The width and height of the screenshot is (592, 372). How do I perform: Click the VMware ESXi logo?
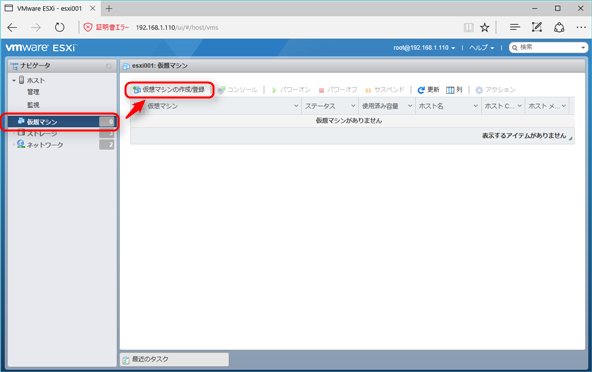[41, 48]
